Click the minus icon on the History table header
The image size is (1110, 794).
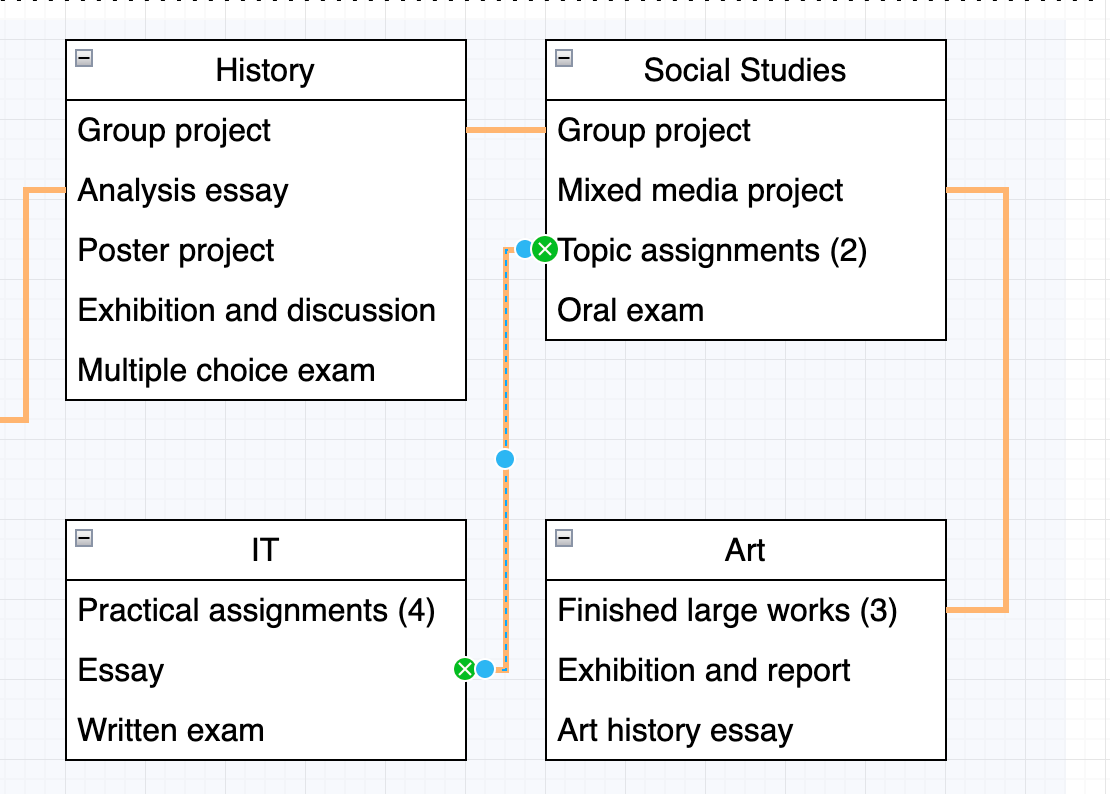[x=84, y=57]
